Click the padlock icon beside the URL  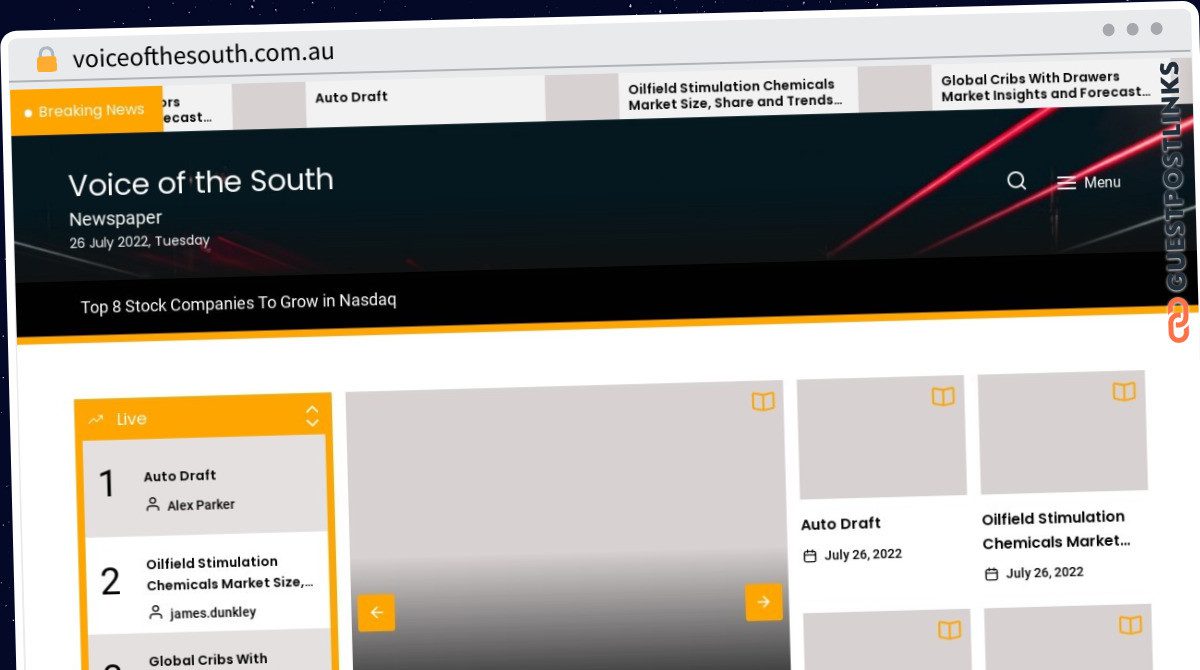(47, 60)
